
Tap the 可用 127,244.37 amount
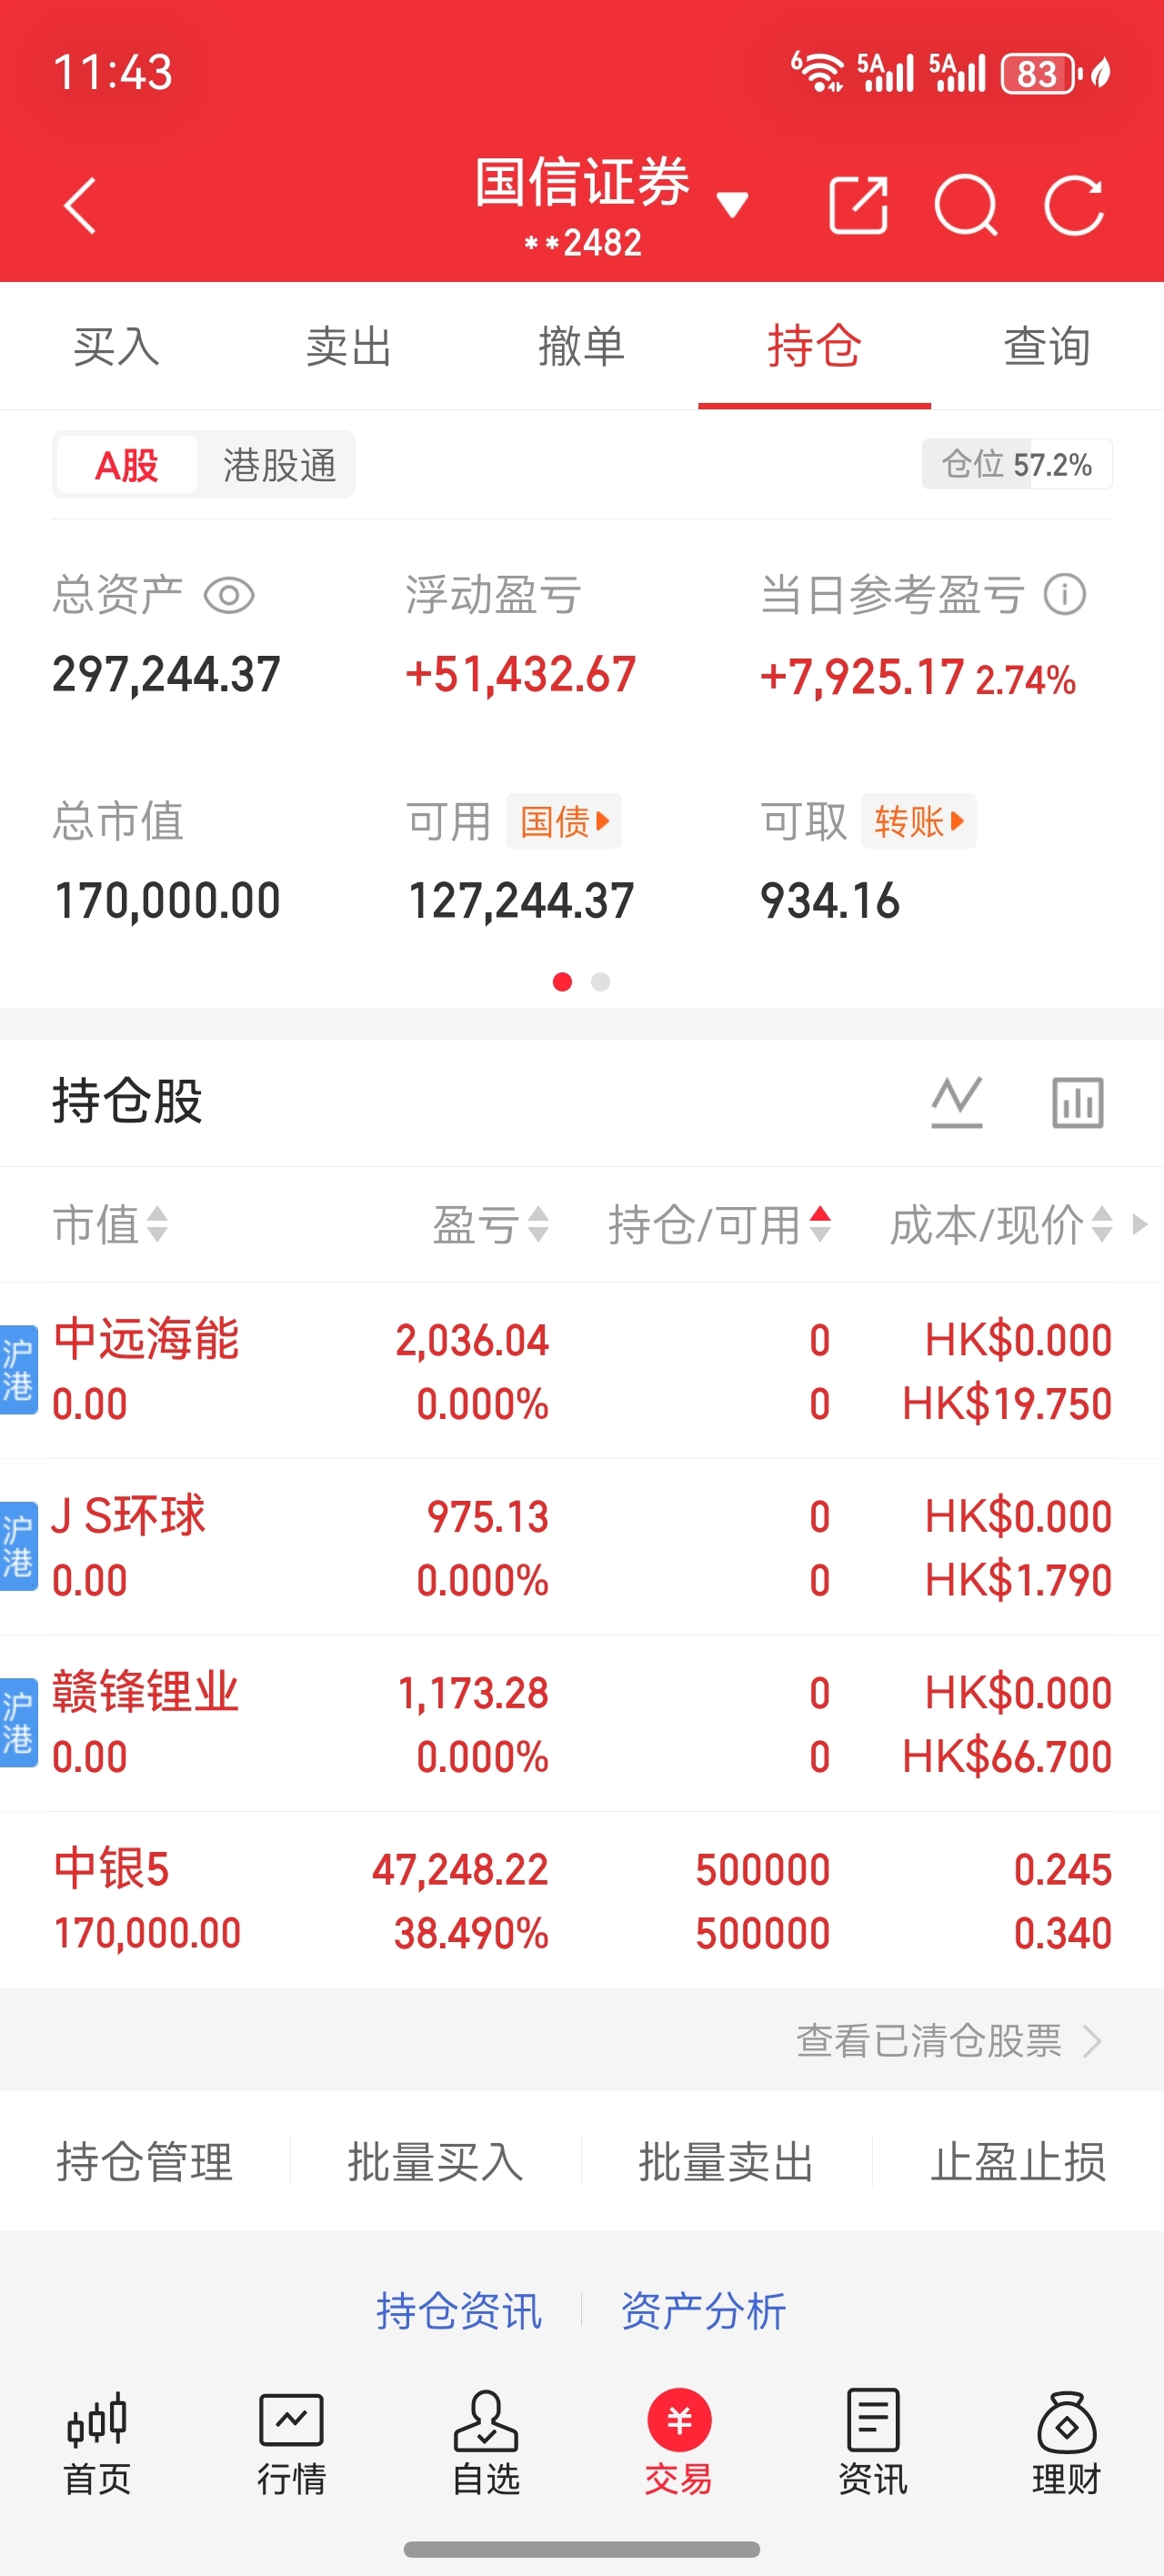[520, 901]
